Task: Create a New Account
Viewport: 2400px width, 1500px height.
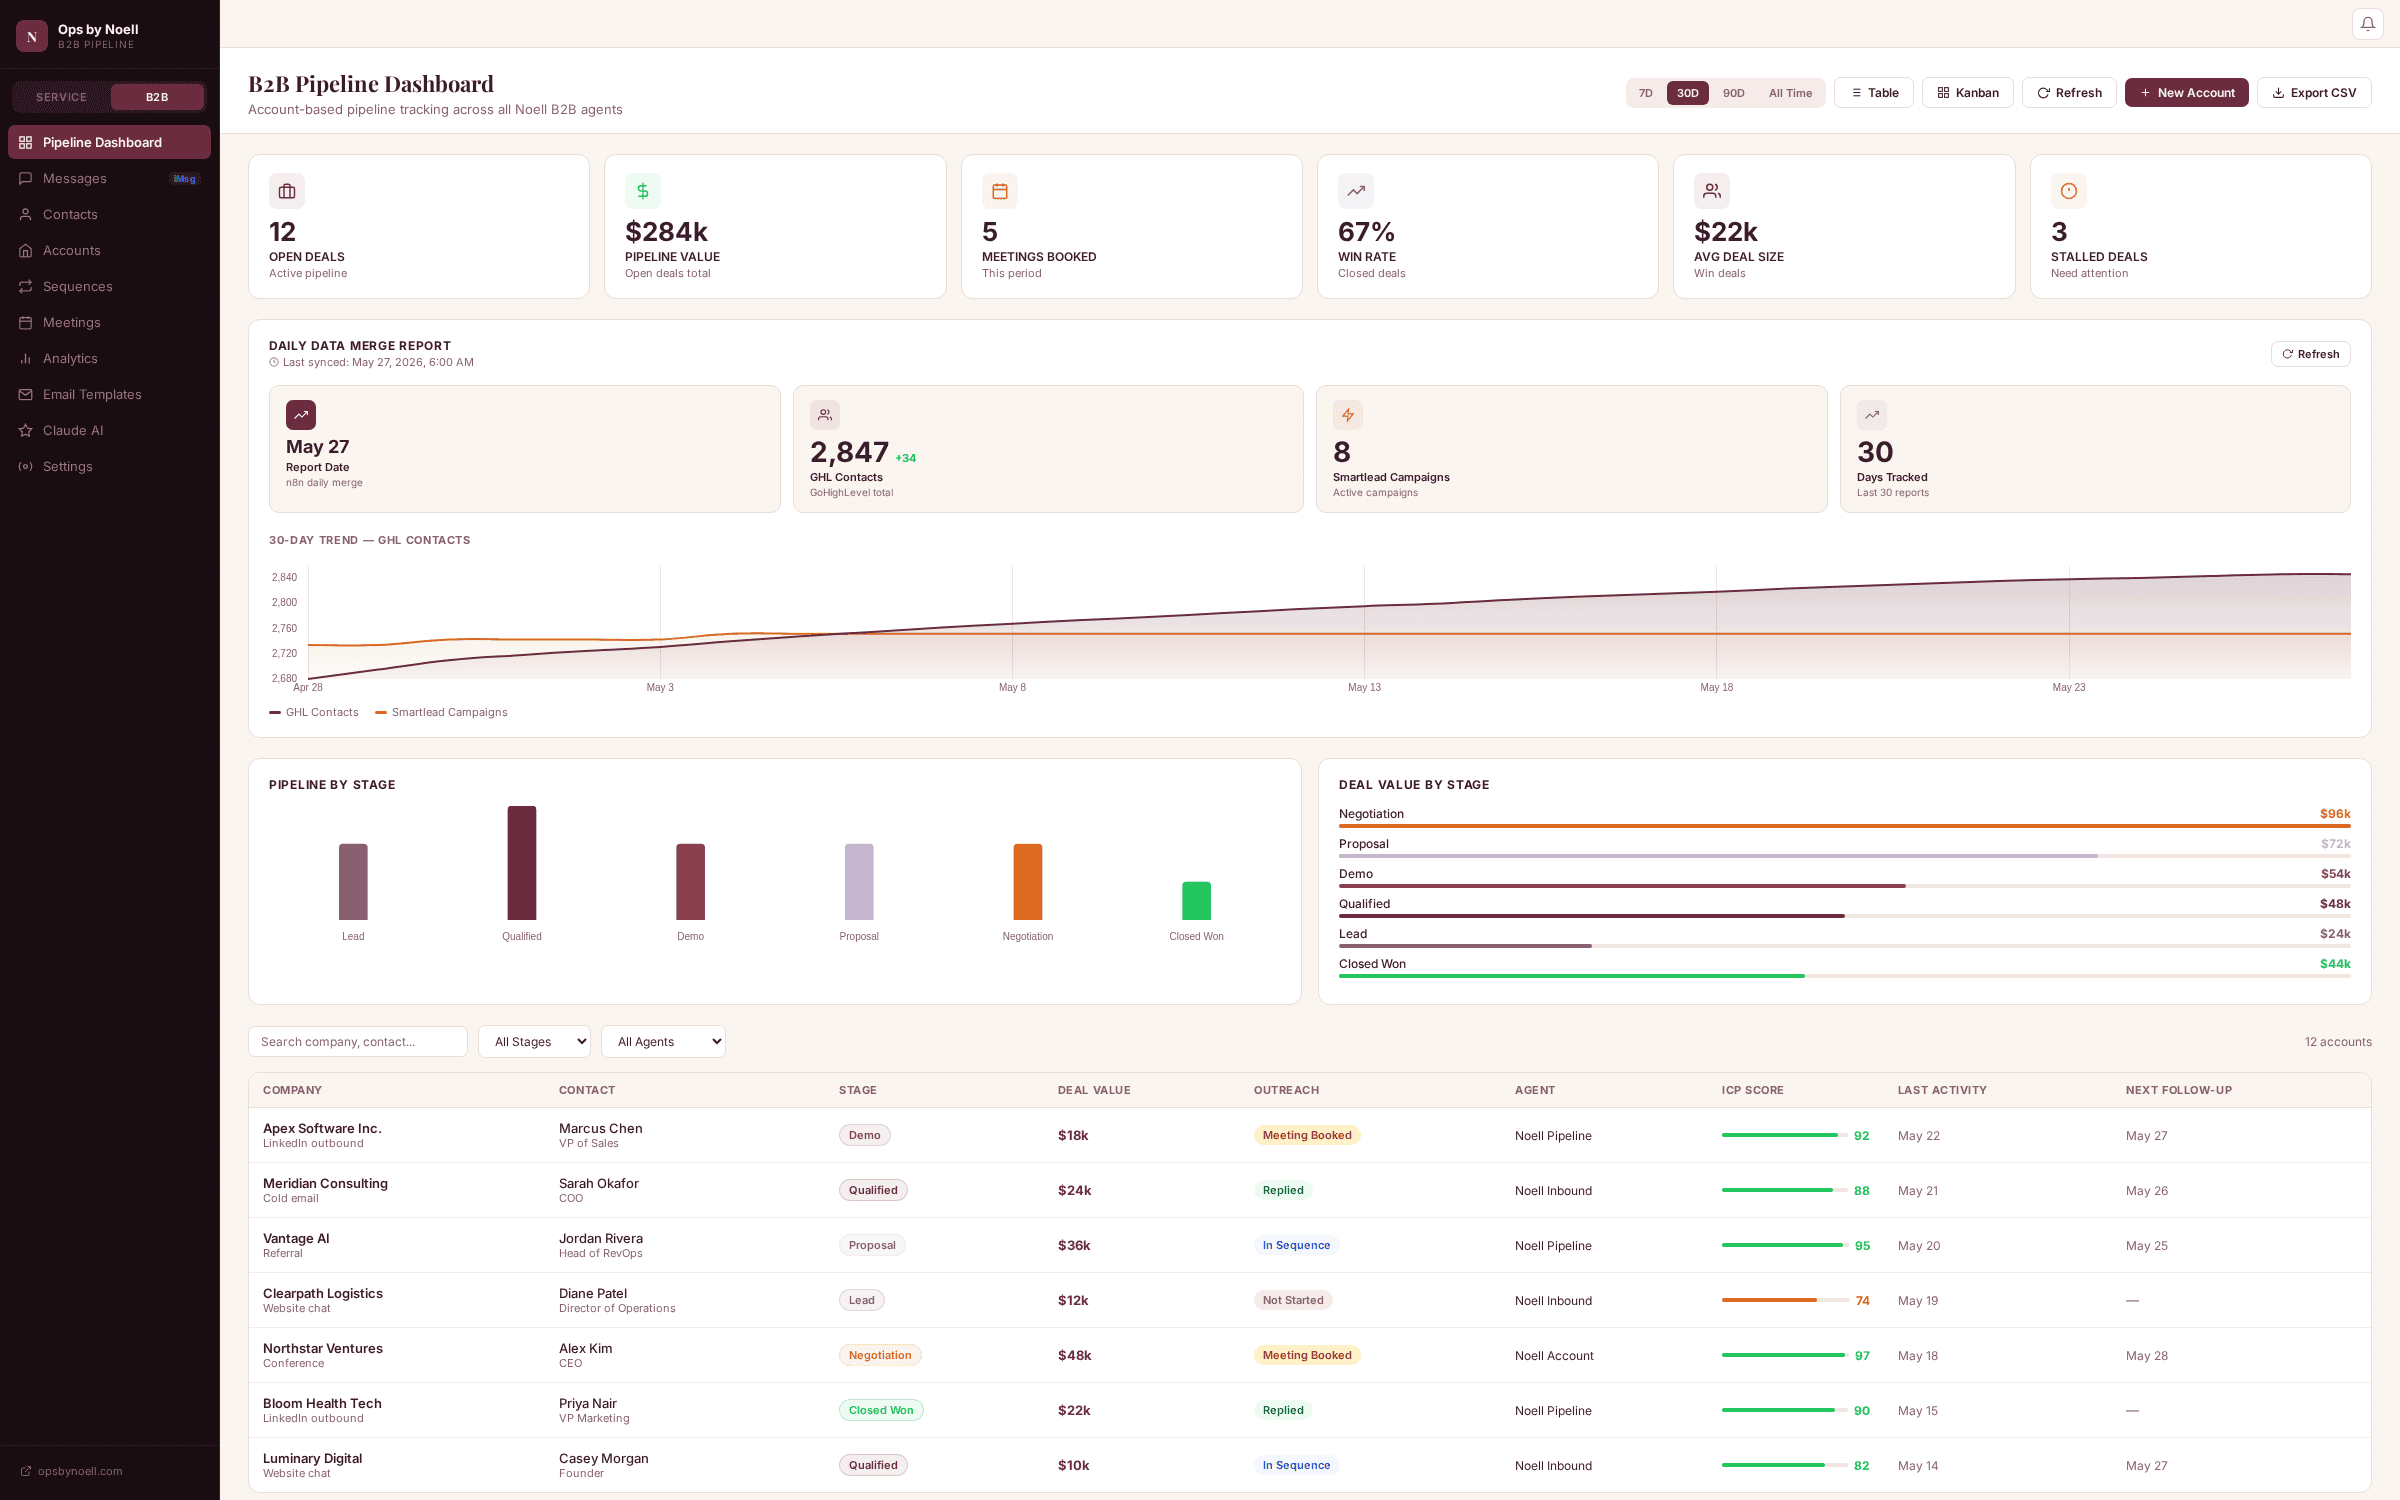Action: [2187, 93]
